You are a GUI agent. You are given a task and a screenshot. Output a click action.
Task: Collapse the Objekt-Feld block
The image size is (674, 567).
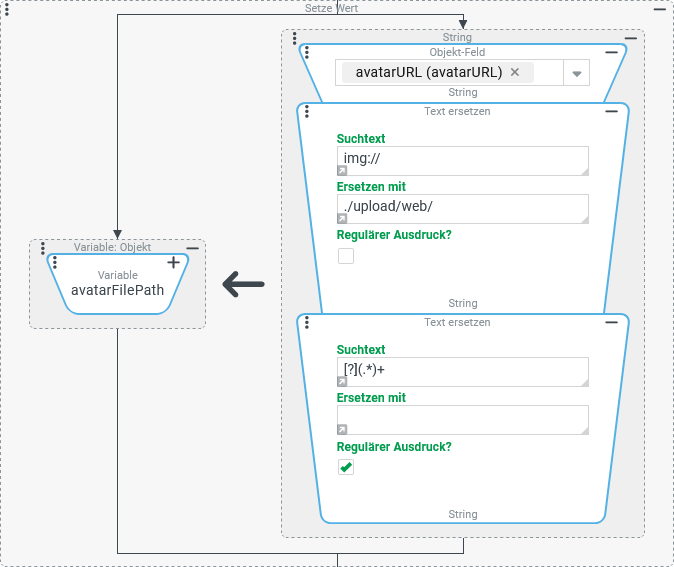click(611, 52)
